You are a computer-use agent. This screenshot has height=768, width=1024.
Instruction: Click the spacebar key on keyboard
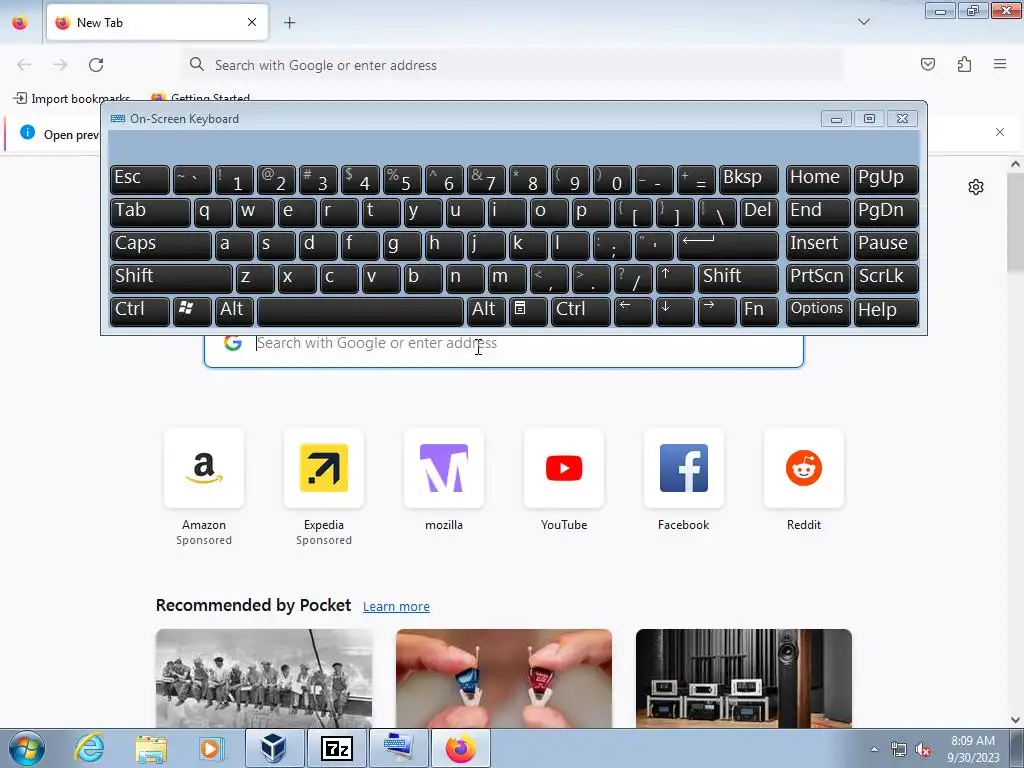coord(360,311)
